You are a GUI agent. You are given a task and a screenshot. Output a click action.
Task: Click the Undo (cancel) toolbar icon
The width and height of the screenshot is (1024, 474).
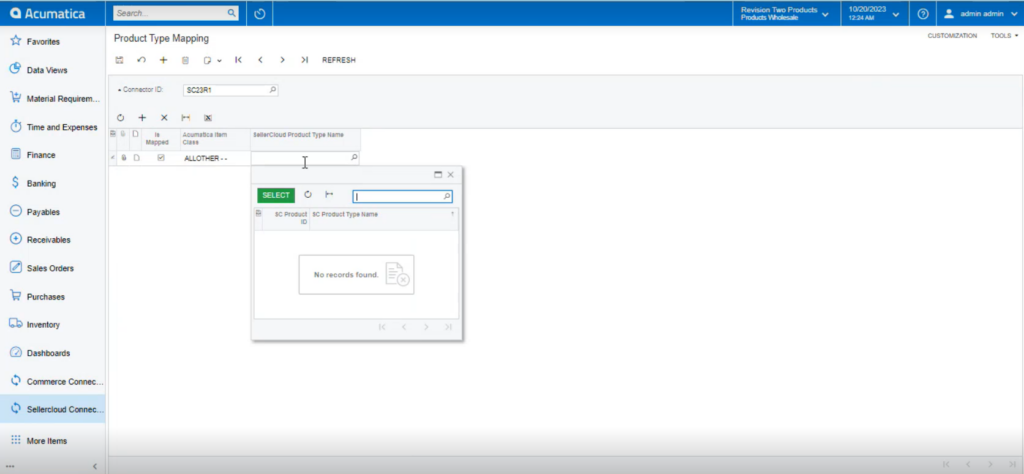[x=141, y=60]
